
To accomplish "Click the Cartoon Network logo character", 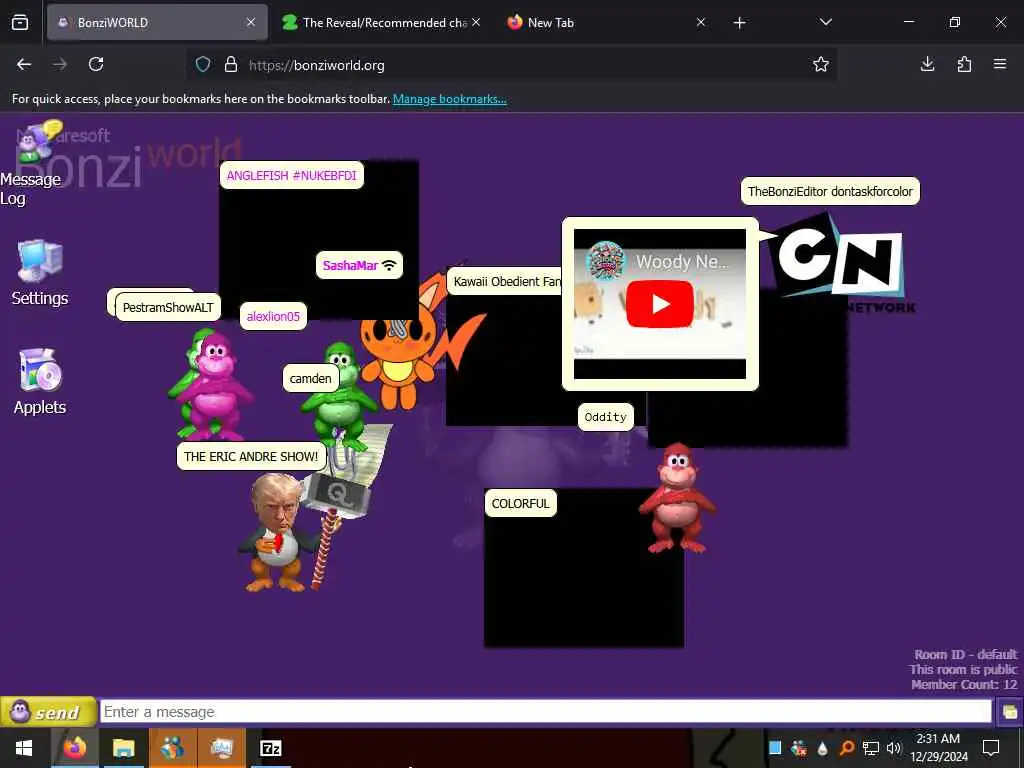I will pos(839,261).
